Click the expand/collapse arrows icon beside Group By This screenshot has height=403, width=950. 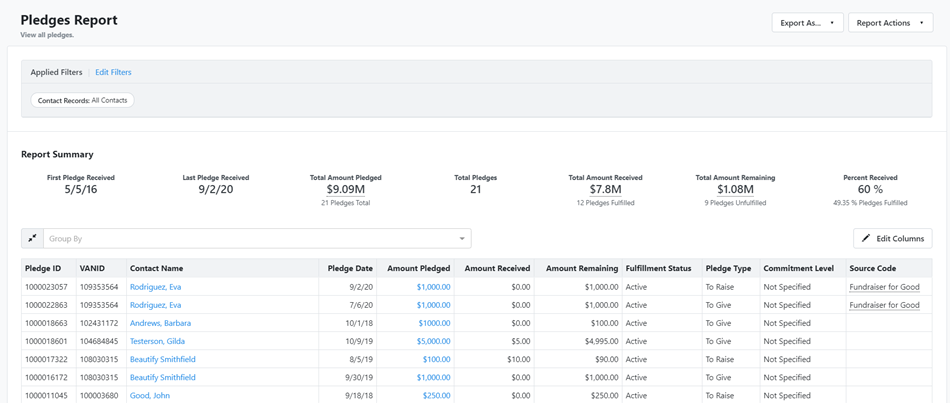click(x=32, y=238)
